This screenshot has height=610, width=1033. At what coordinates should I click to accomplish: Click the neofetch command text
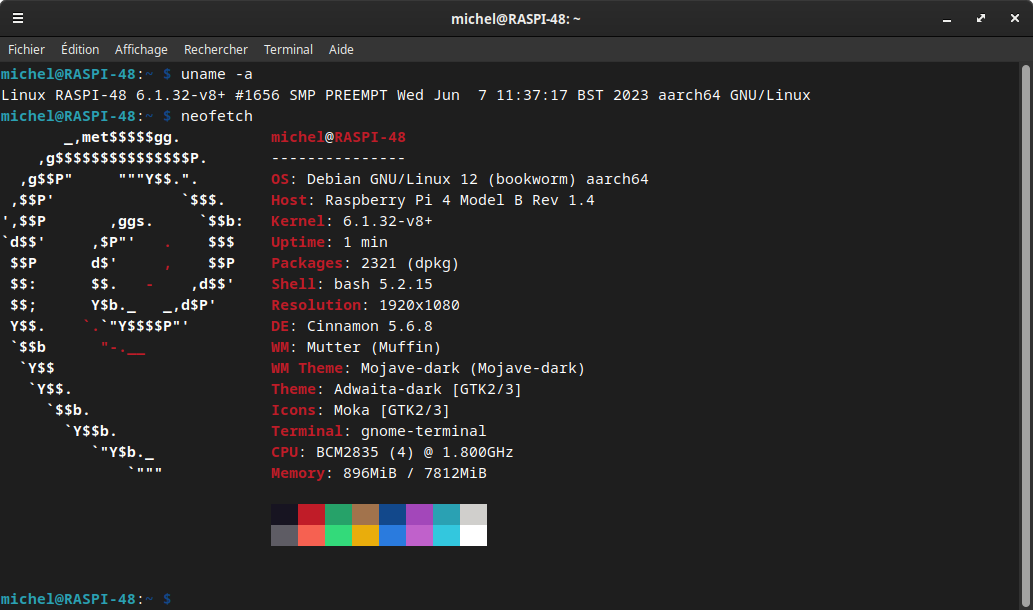click(217, 116)
